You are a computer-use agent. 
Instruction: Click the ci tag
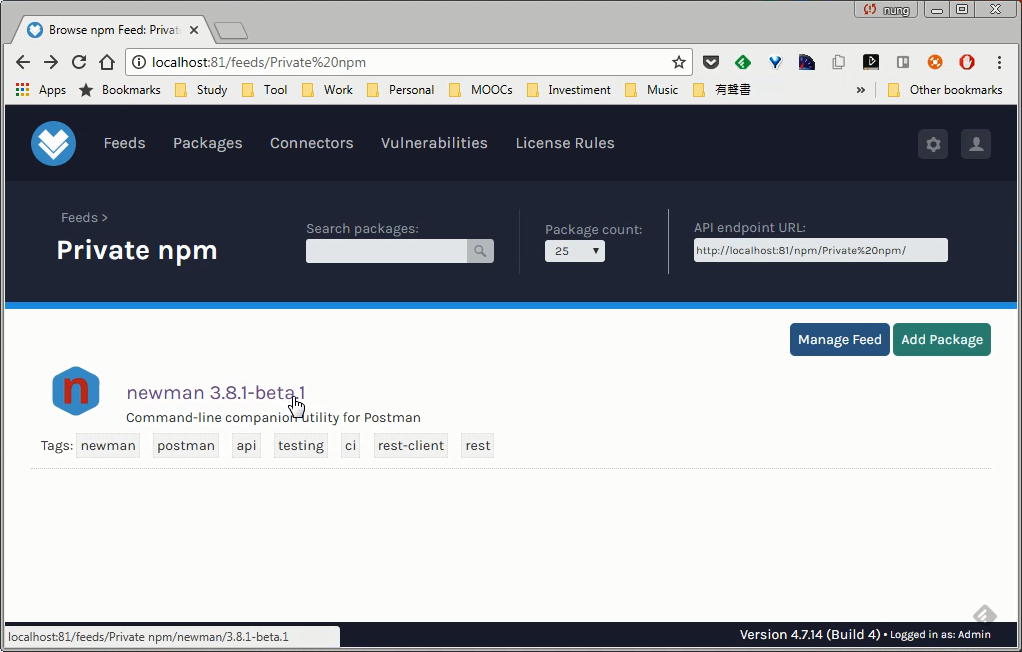point(351,445)
